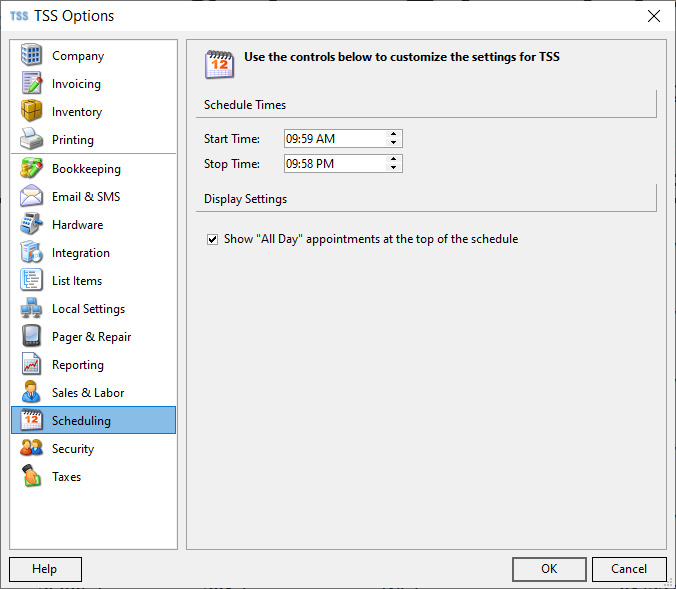
Task: Click the Integration icon in sidebar
Action: point(31,252)
